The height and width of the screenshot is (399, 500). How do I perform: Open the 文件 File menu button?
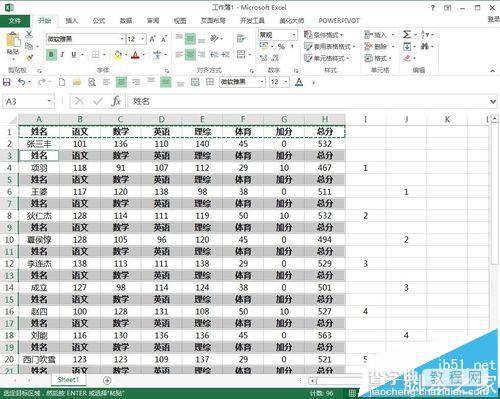[x=15, y=21]
